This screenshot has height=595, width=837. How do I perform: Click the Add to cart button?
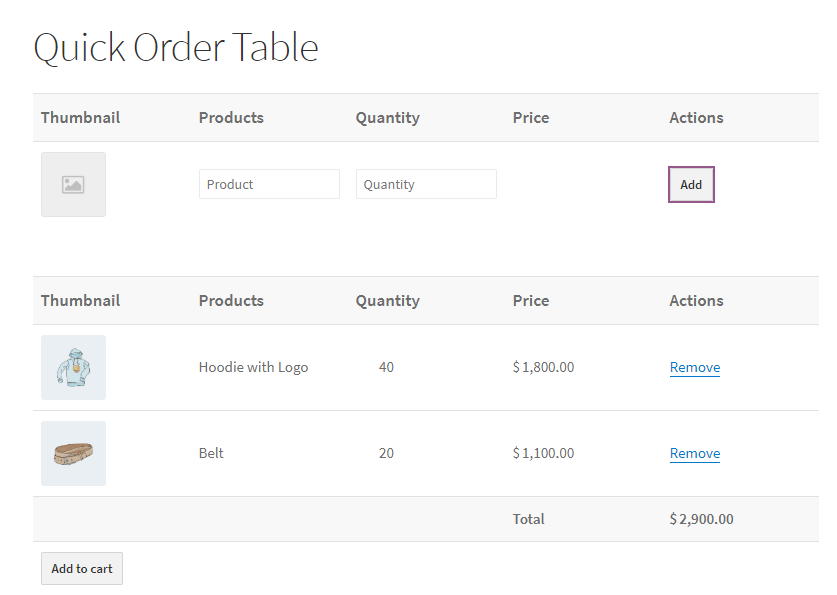pos(82,569)
